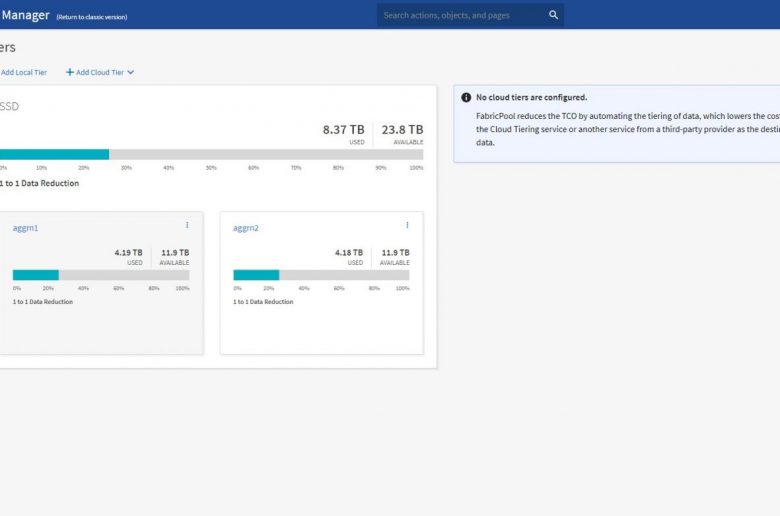Click 11.9 TB available in aggrn2 card
Image resolution: width=780 pixels, height=516 pixels.
click(x=395, y=253)
